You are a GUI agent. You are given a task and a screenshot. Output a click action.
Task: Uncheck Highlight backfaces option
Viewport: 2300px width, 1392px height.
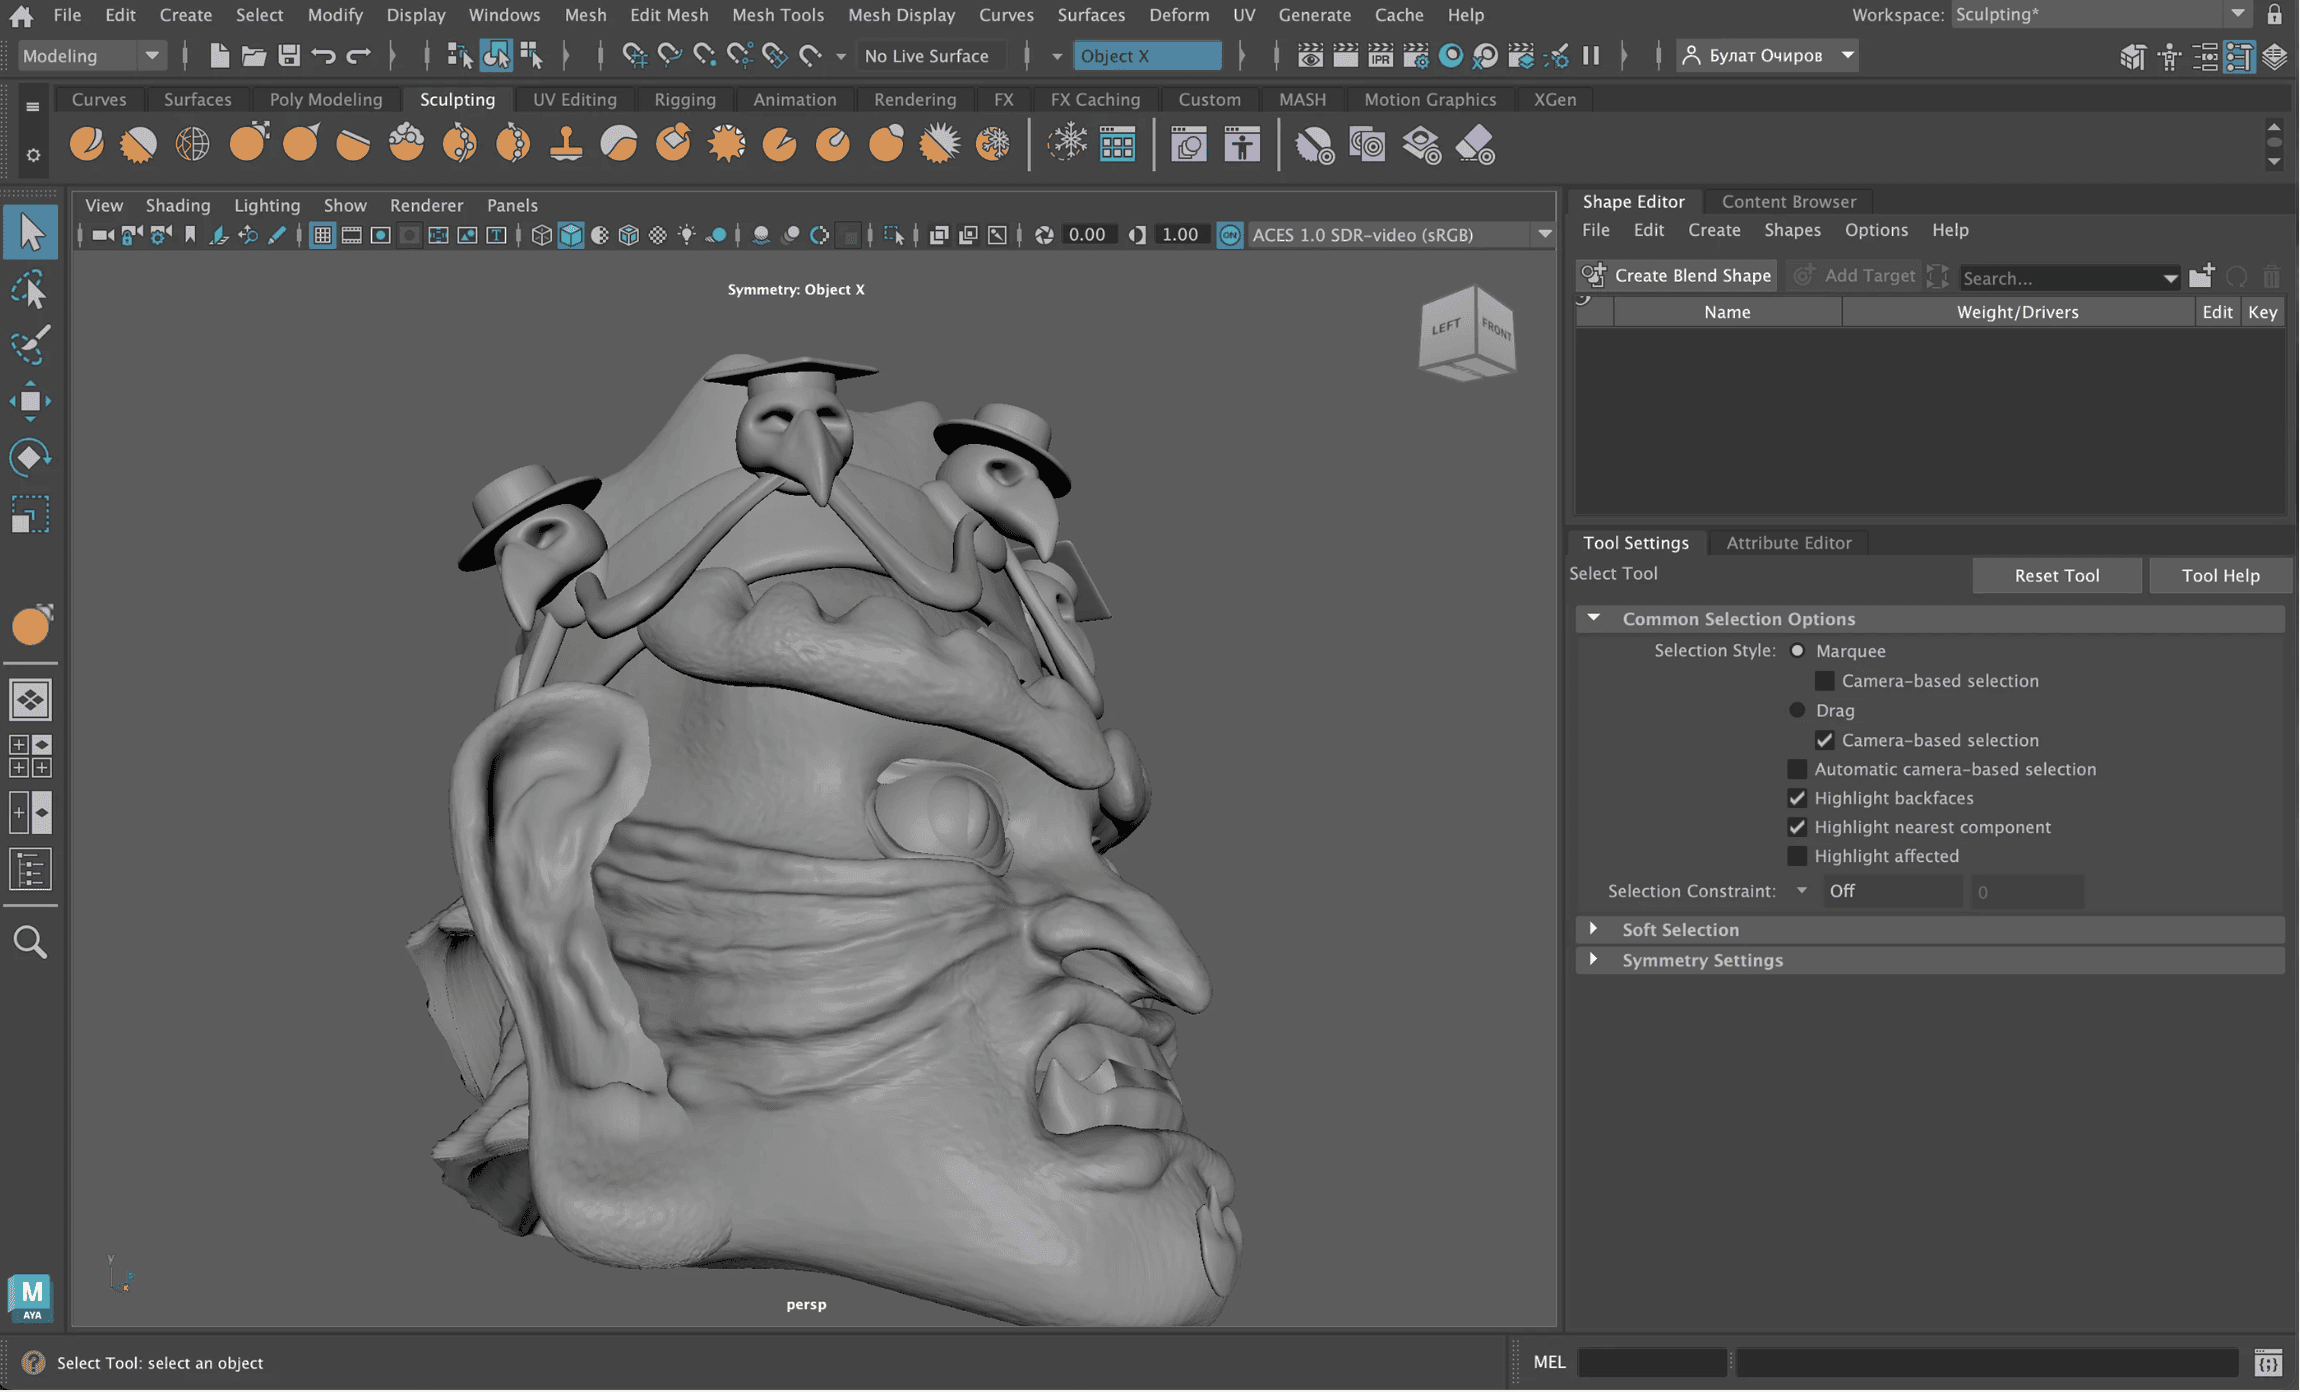1797,798
